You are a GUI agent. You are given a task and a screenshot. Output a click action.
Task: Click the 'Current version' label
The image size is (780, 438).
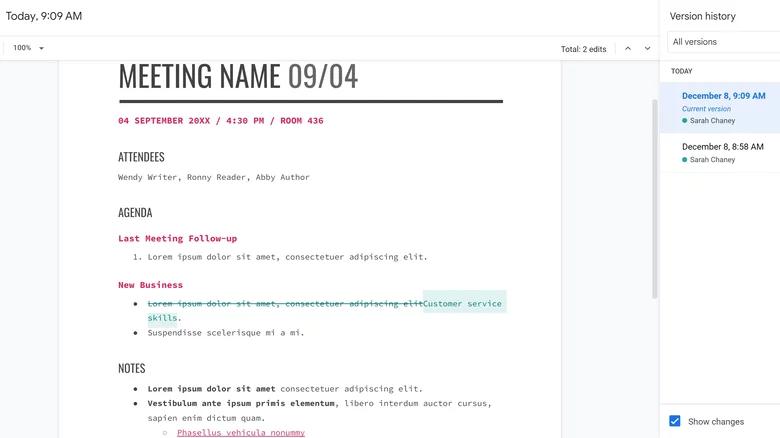(706, 109)
